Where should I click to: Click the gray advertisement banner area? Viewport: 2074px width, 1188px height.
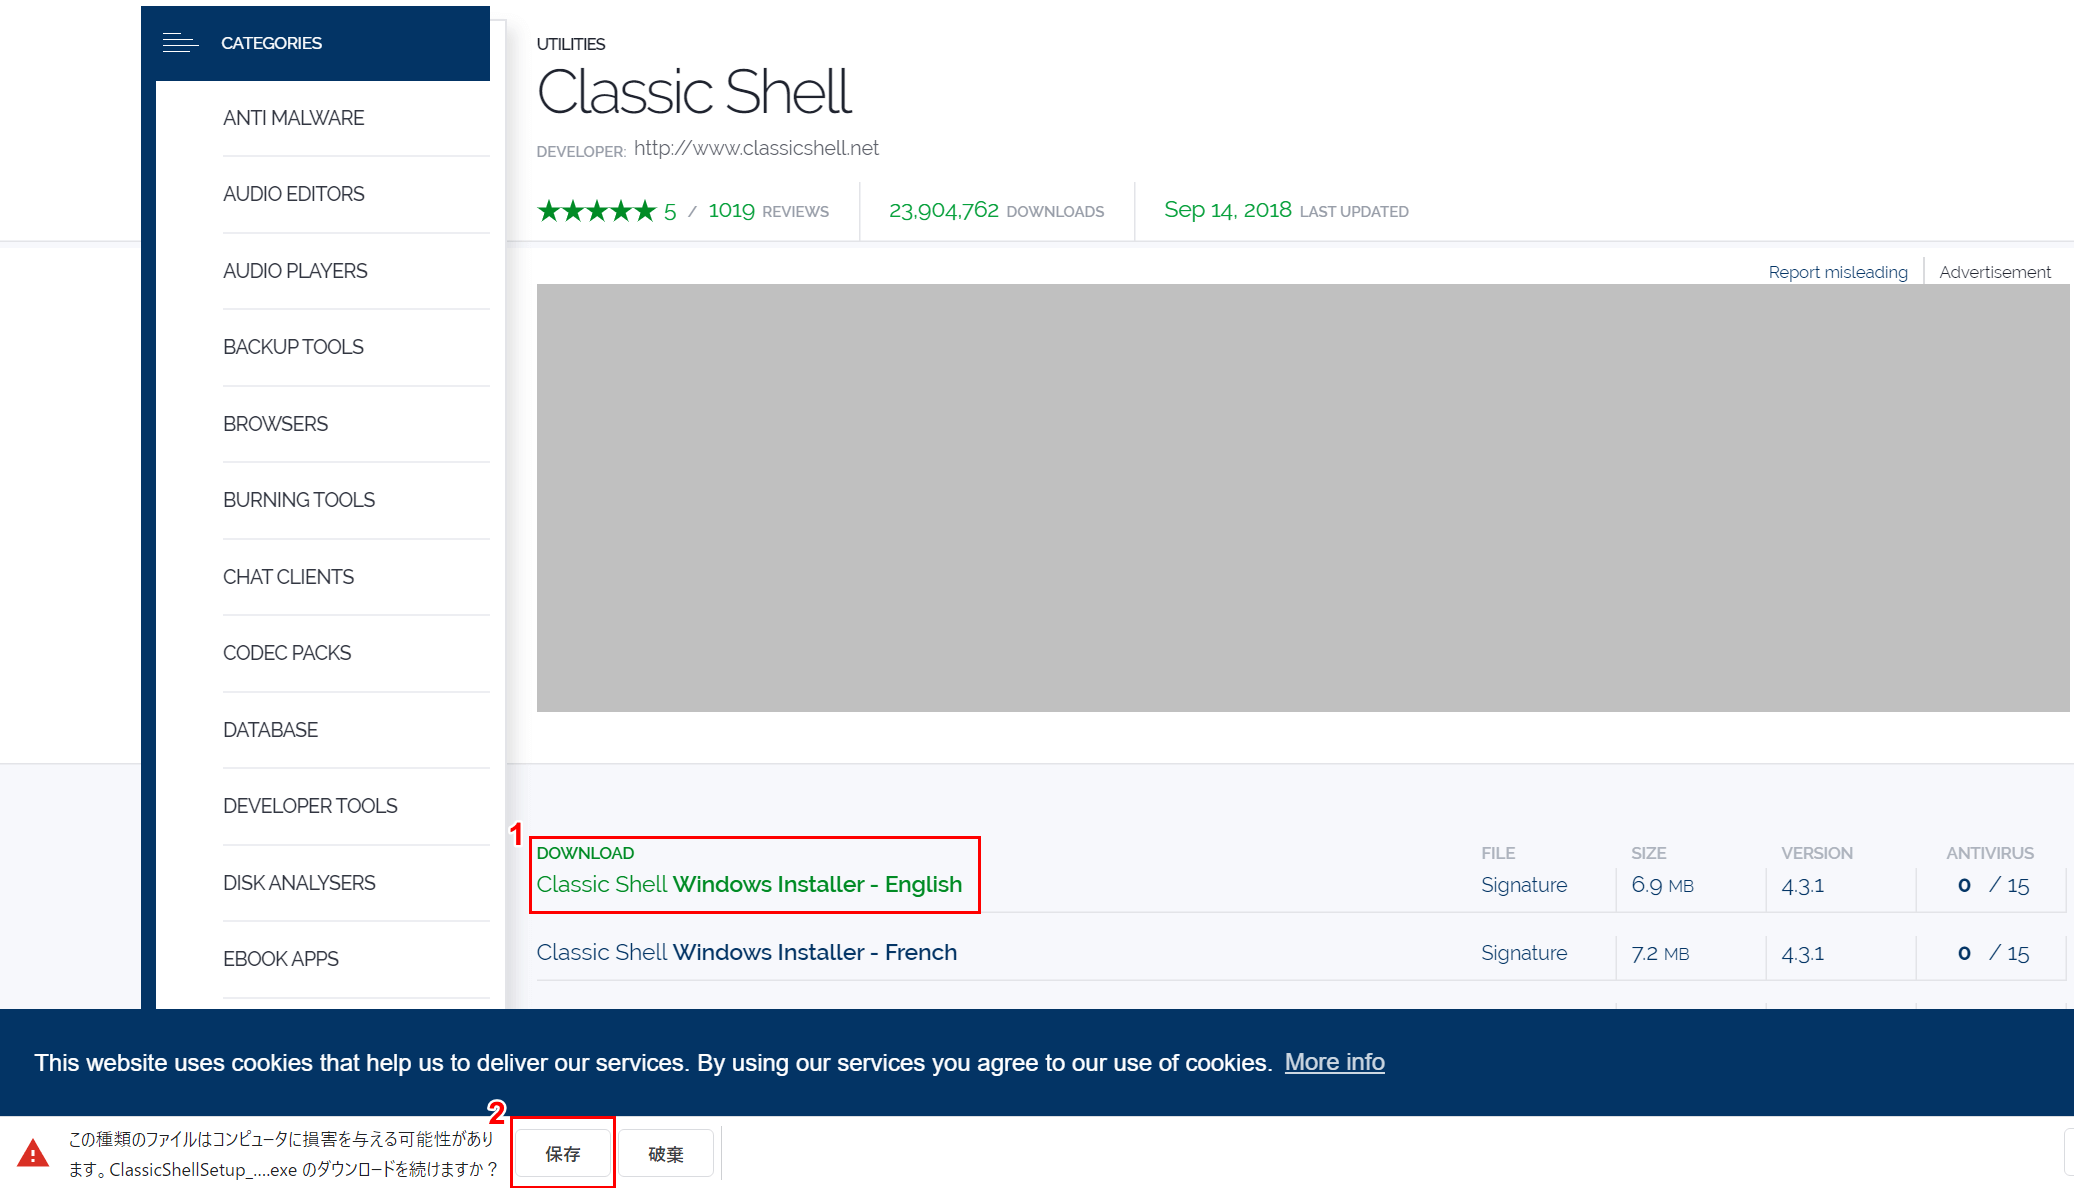1302,498
